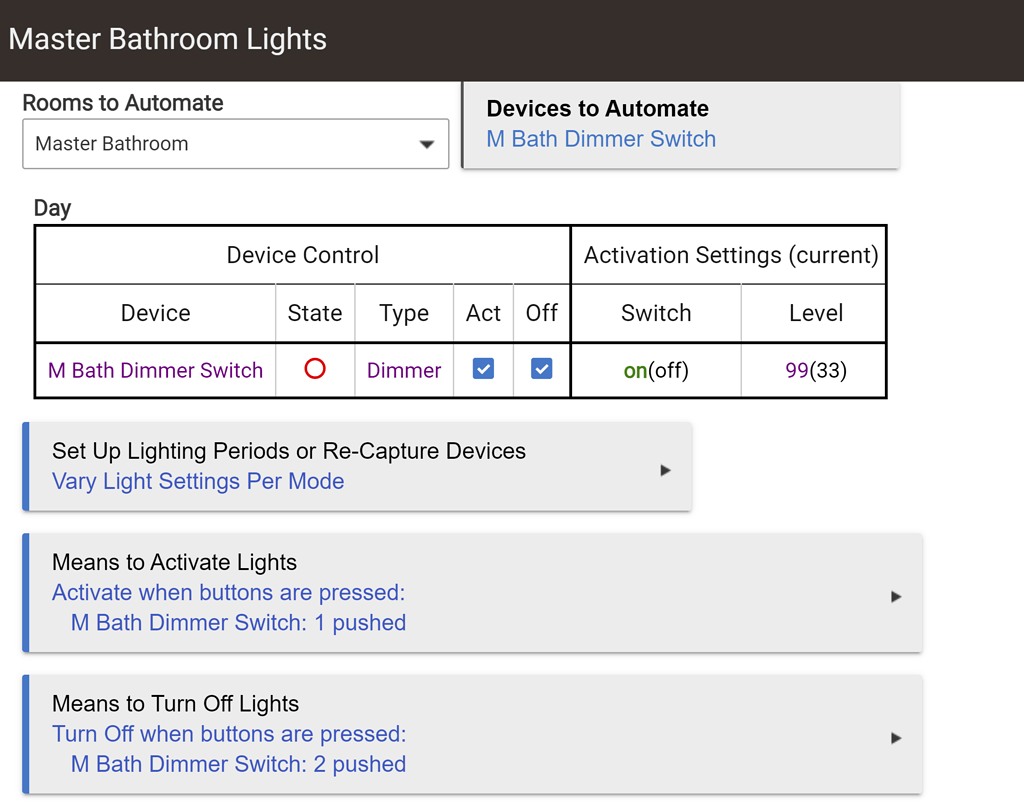The height and width of the screenshot is (810, 1024).
Task: Click Turn Off when buttons are pressed
Action: [x=228, y=733]
